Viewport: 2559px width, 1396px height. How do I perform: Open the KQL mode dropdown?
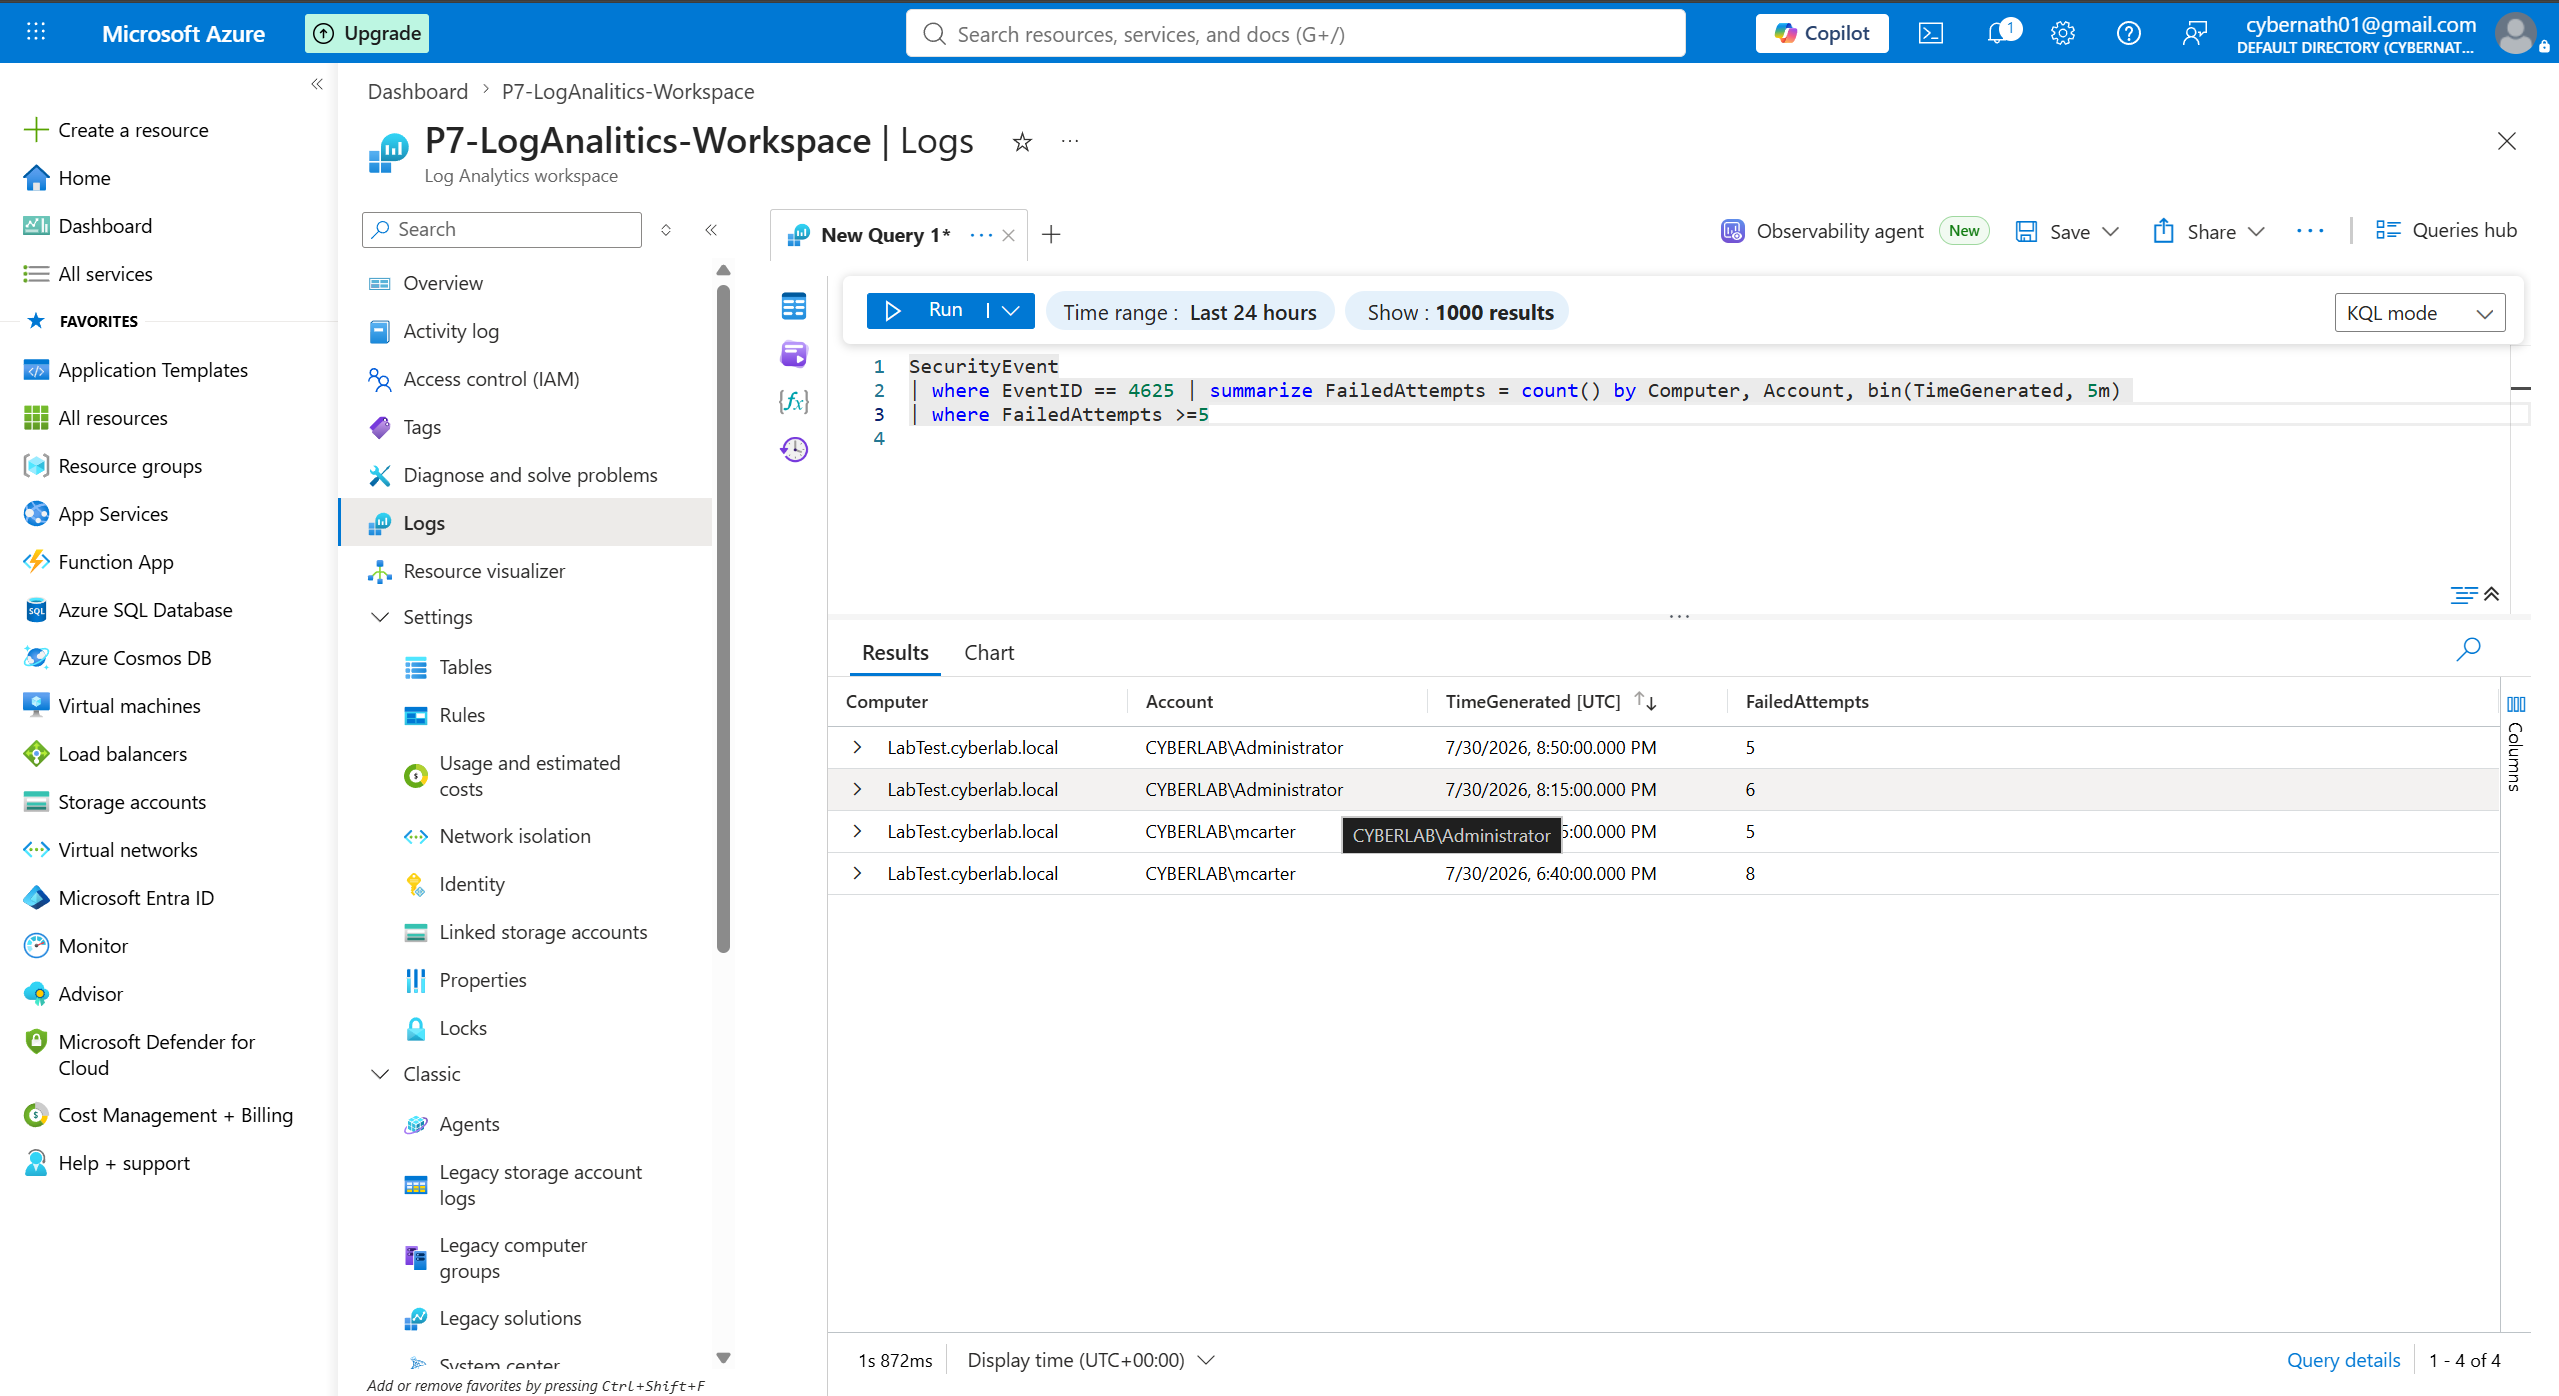click(2419, 313)
